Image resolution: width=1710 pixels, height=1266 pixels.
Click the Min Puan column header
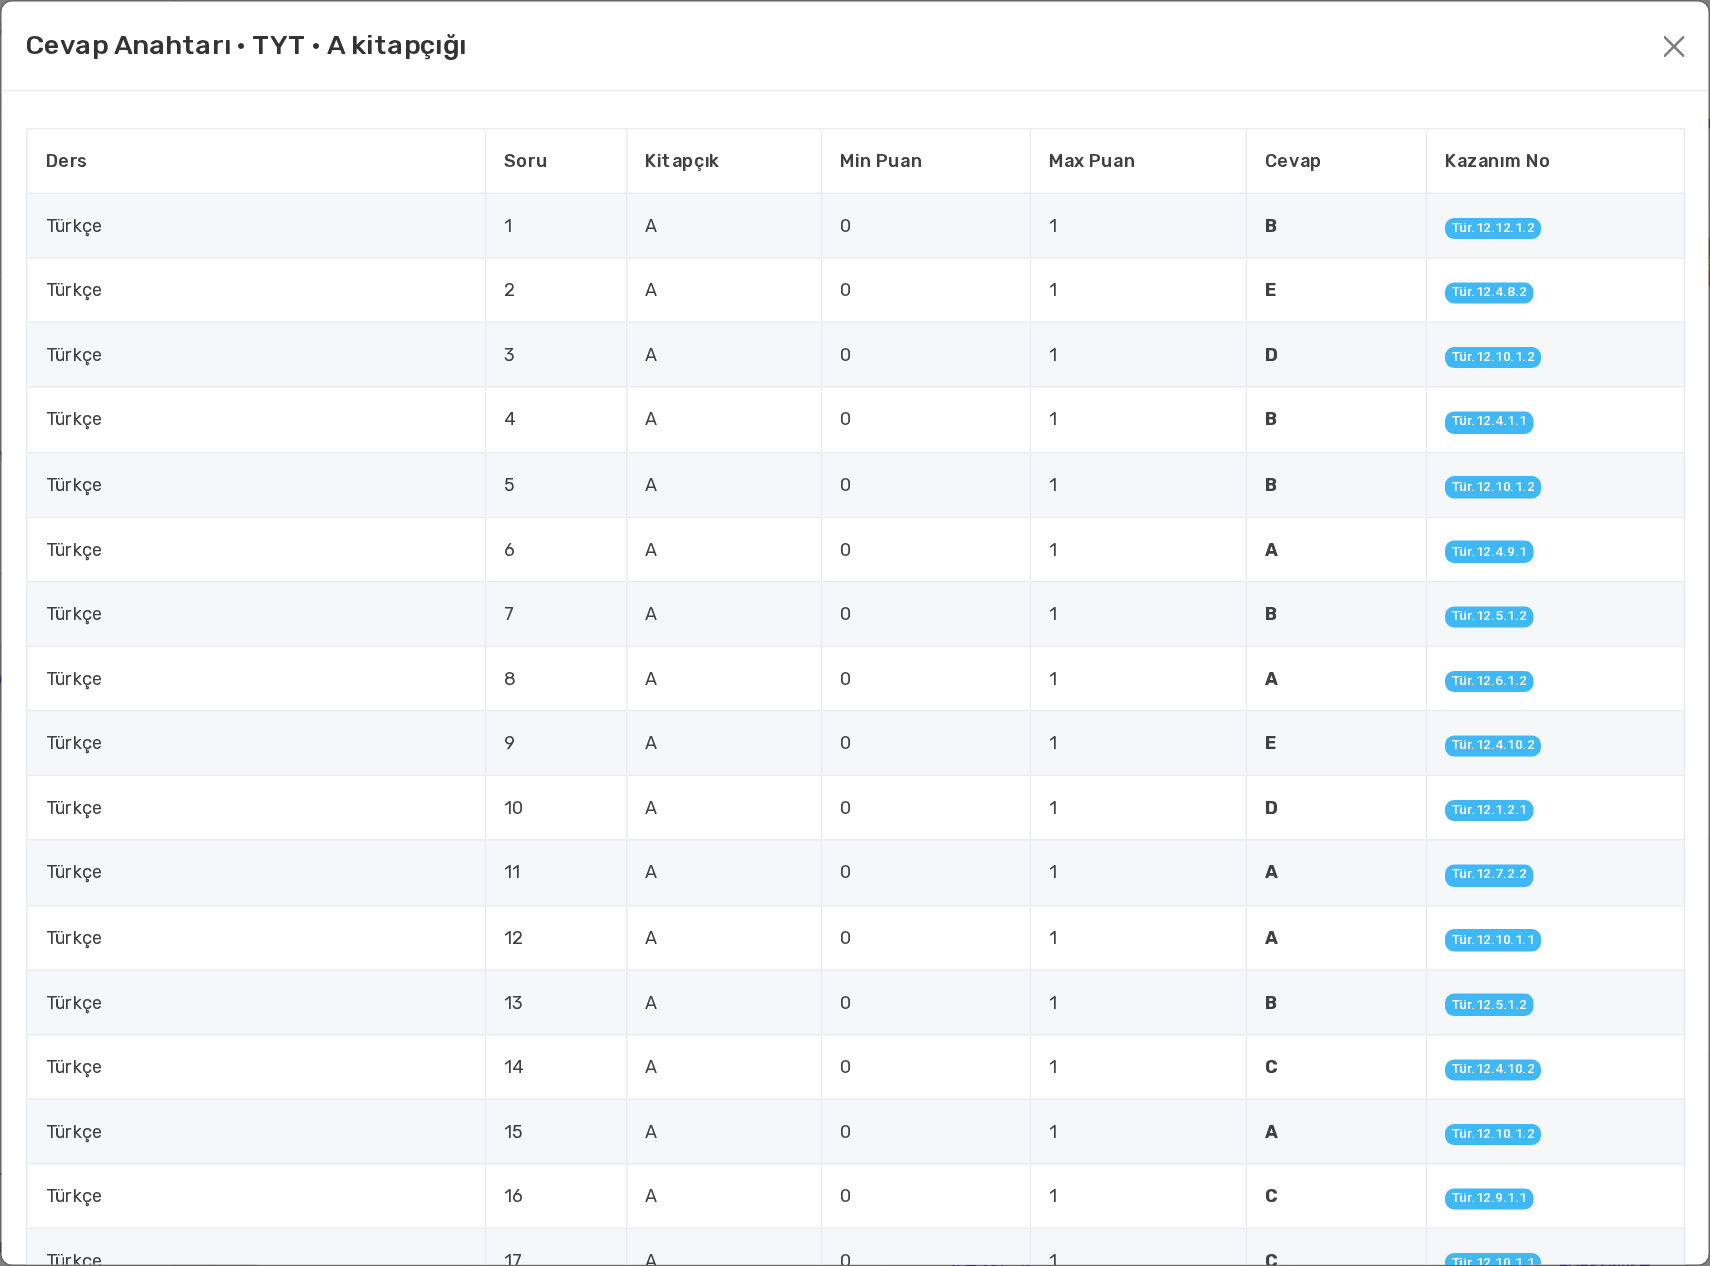click(880, 161)
